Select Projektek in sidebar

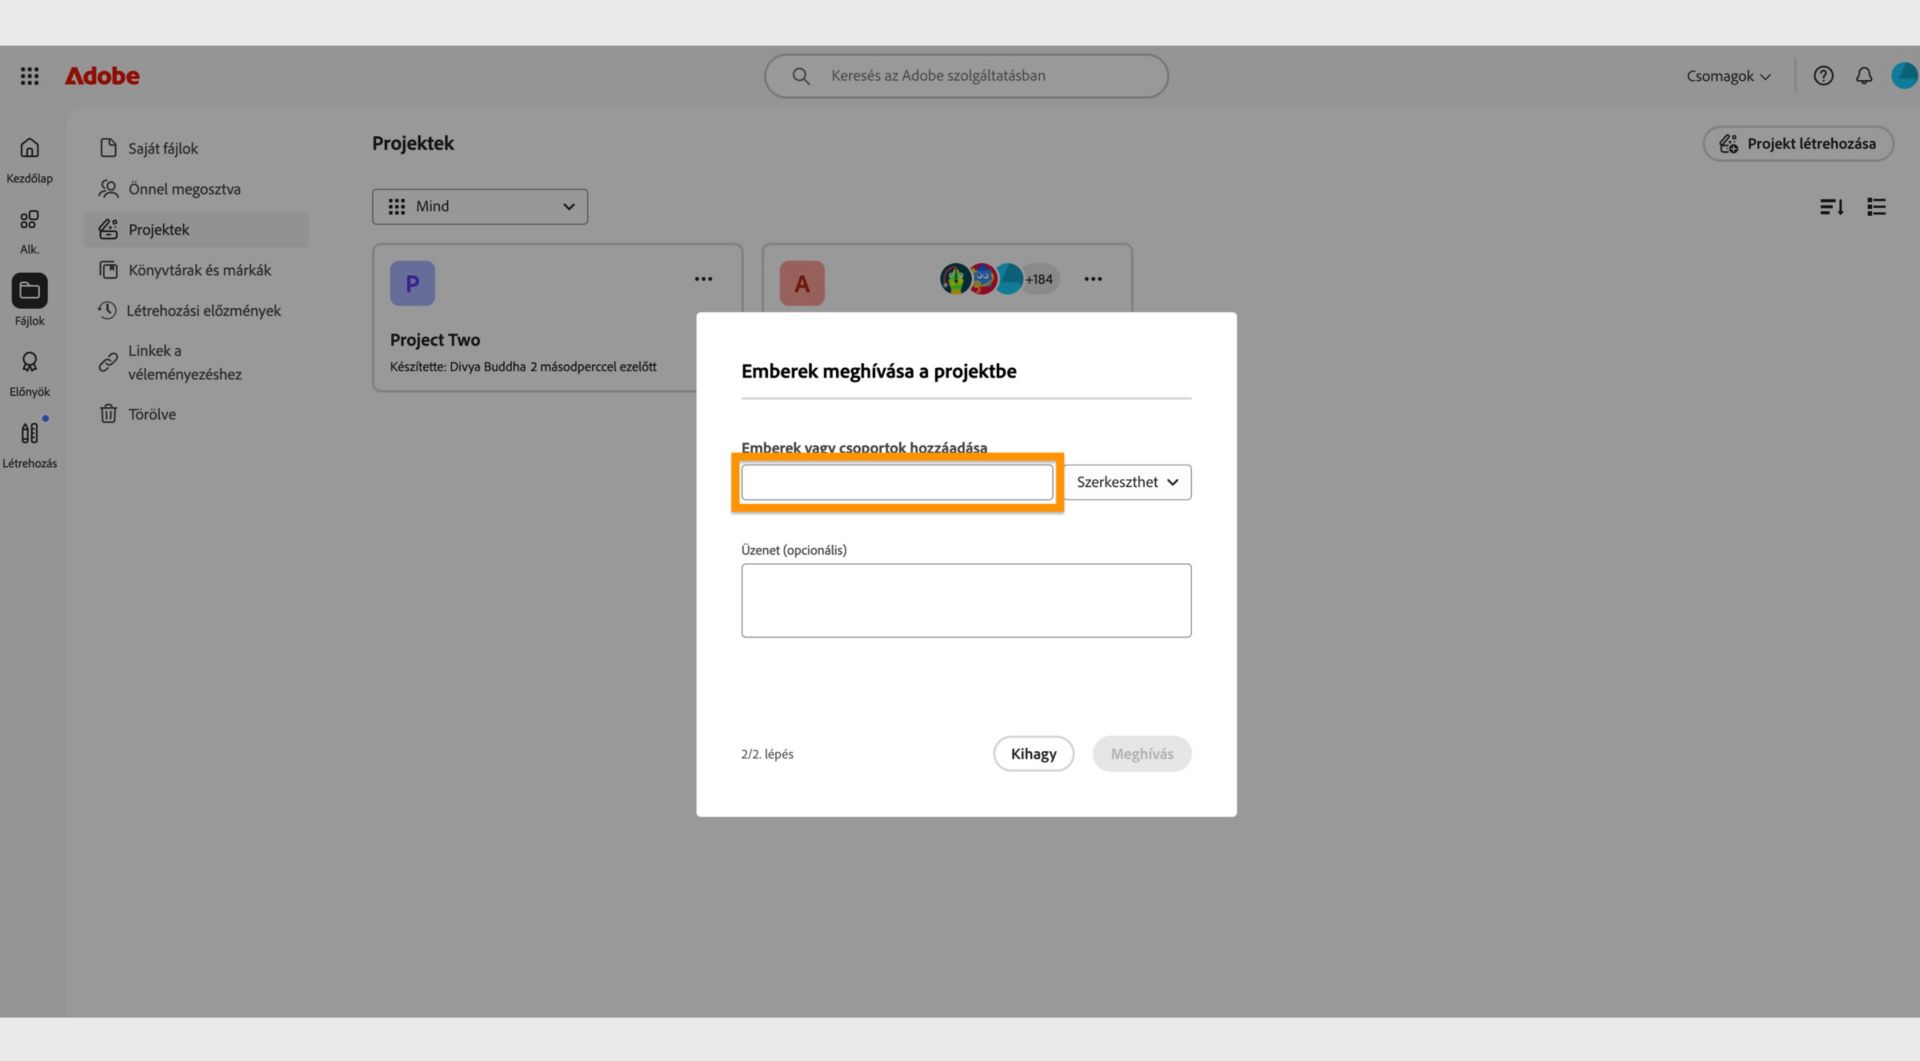(196, 230)
